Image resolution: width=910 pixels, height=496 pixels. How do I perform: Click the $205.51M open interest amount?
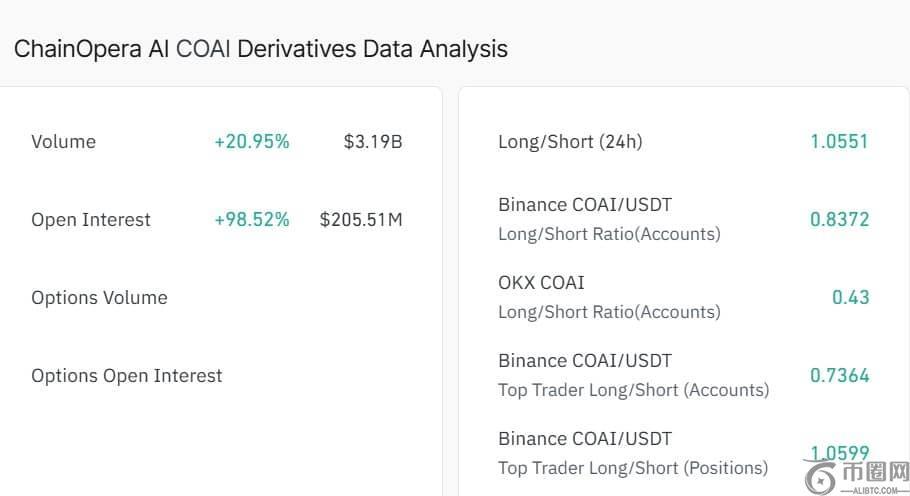(x=361, y=220)
